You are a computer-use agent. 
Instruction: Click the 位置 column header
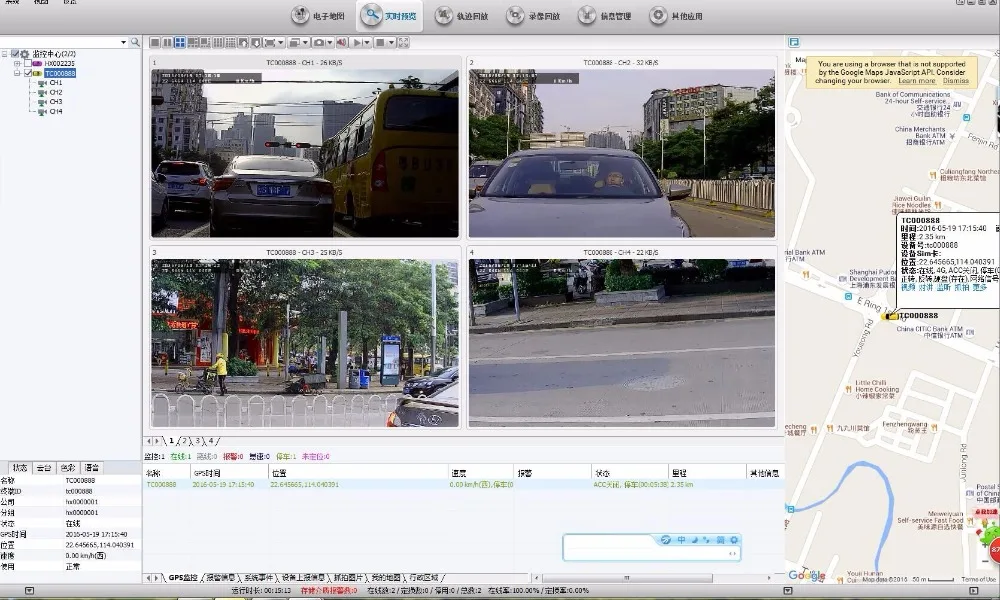tap(358, 473)
